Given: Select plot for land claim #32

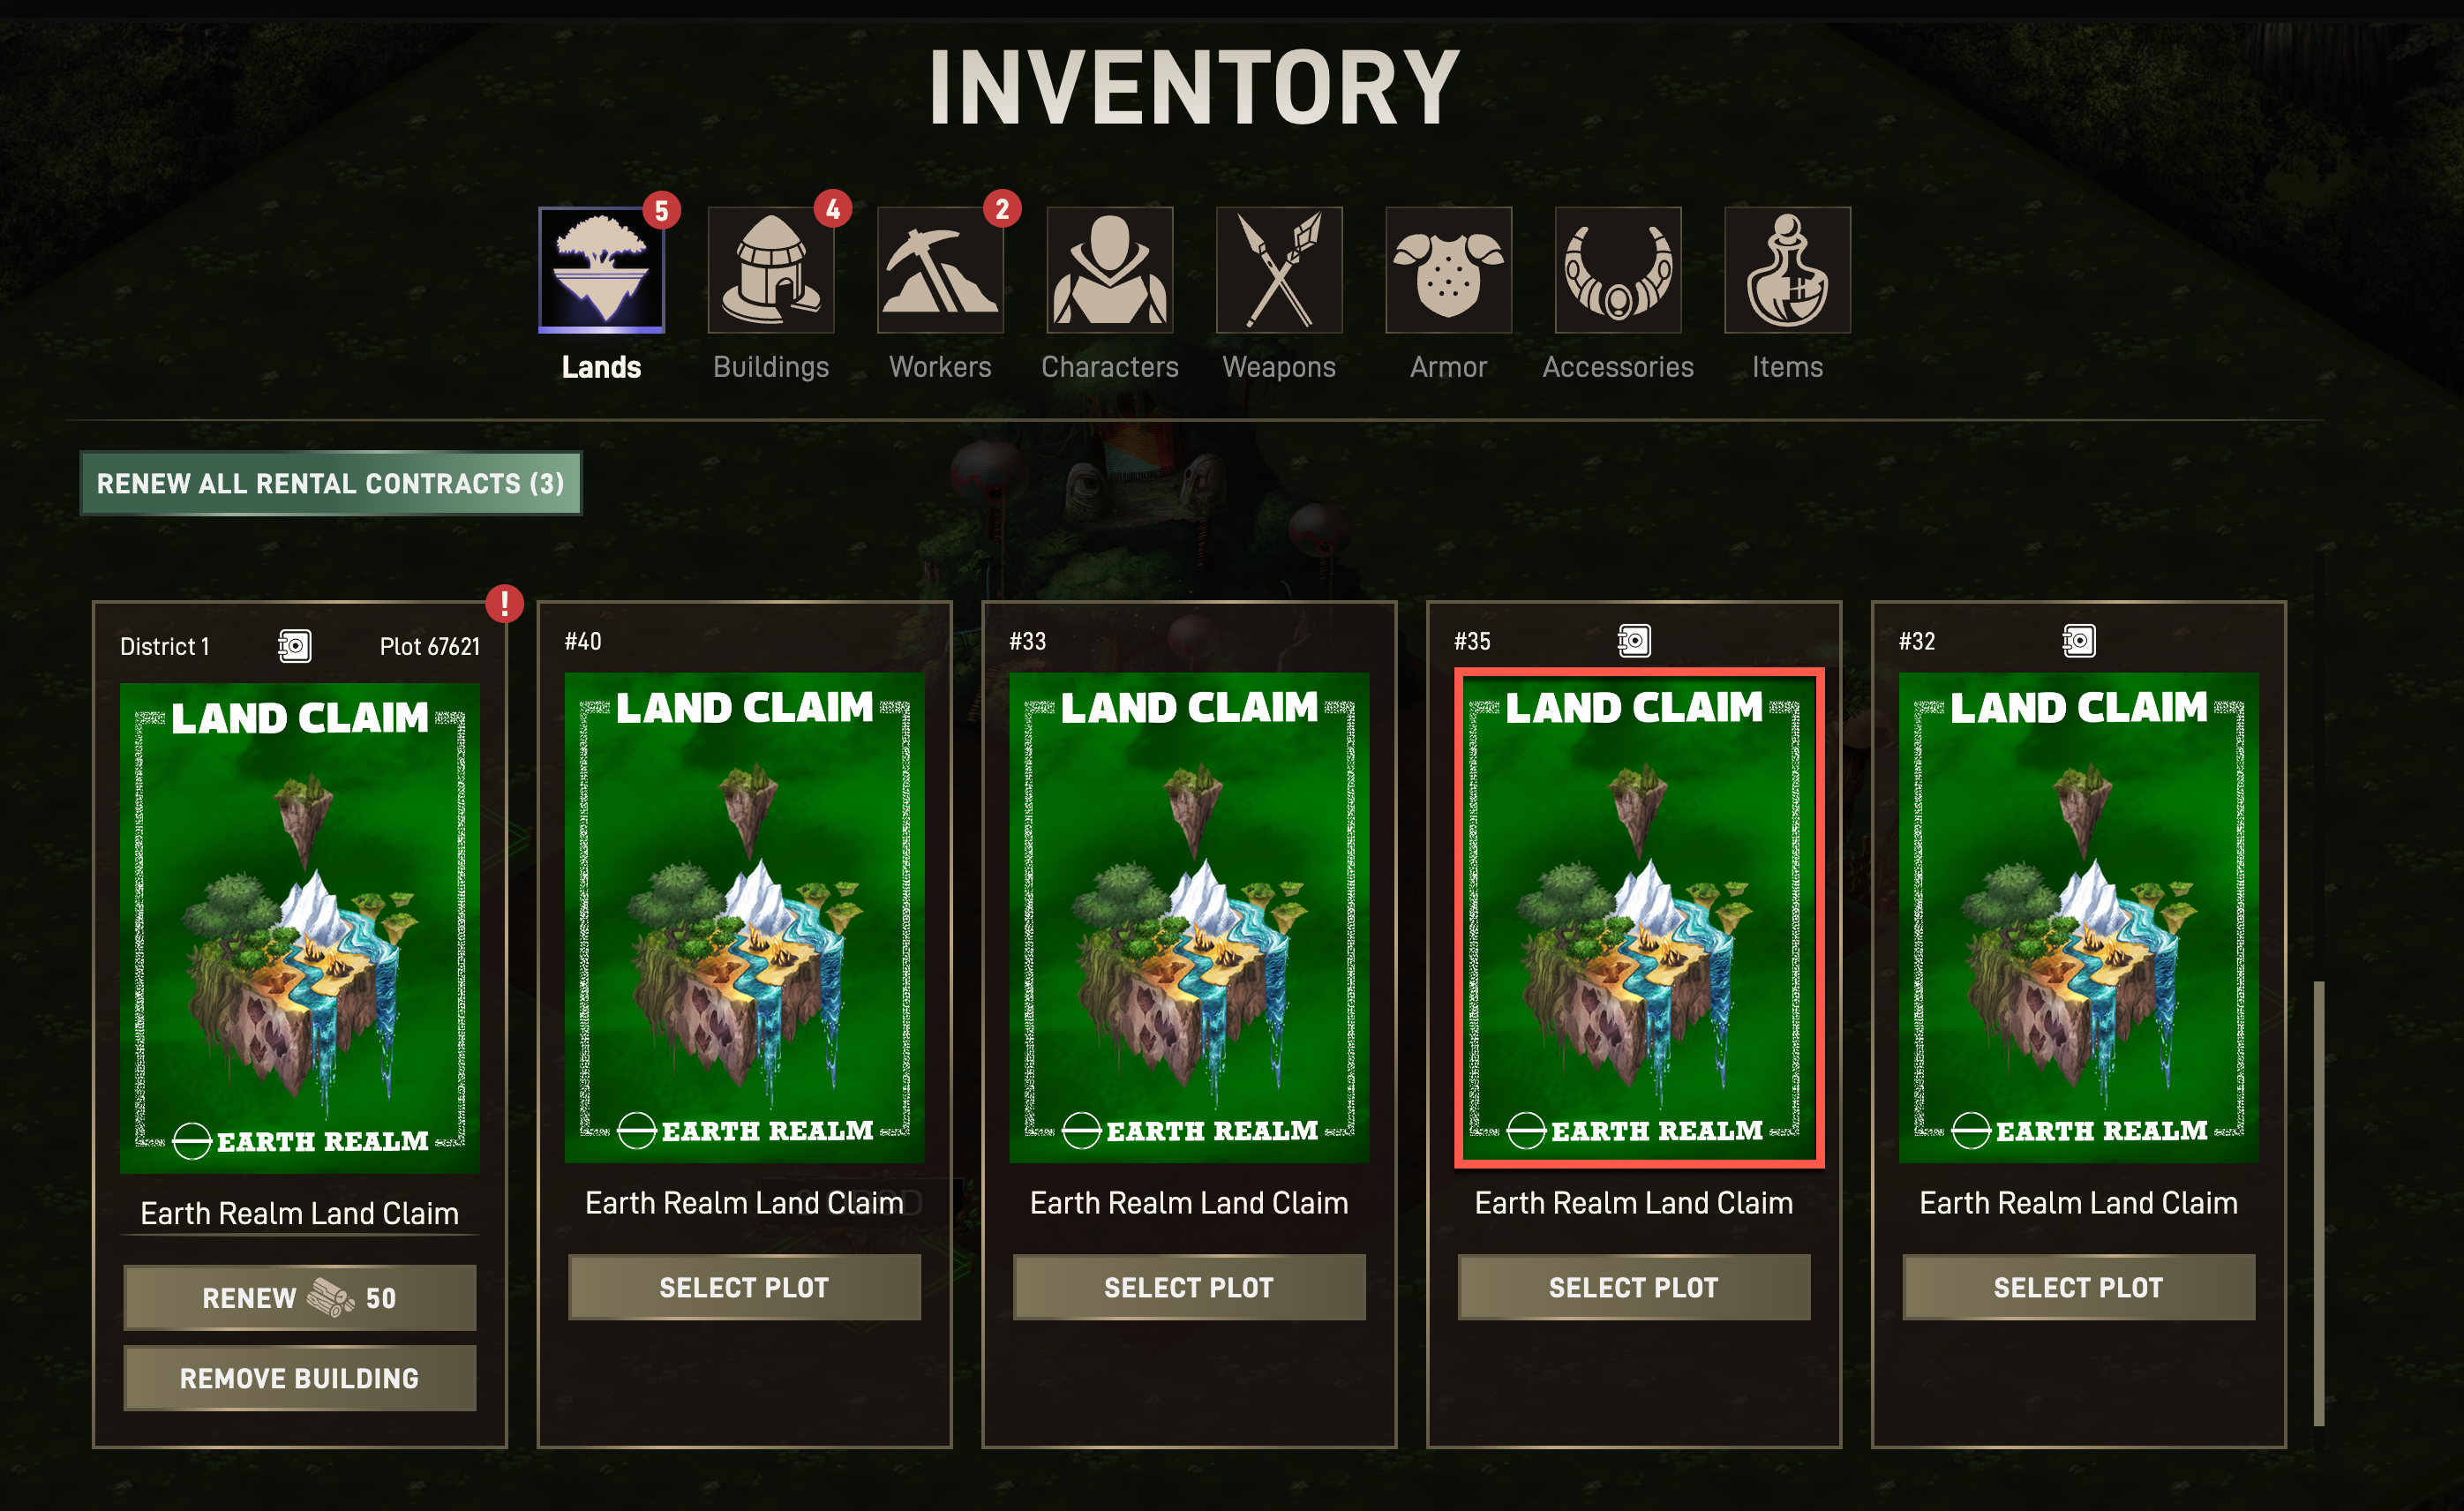Looking at the screenshot, I should [2079, 1287].
